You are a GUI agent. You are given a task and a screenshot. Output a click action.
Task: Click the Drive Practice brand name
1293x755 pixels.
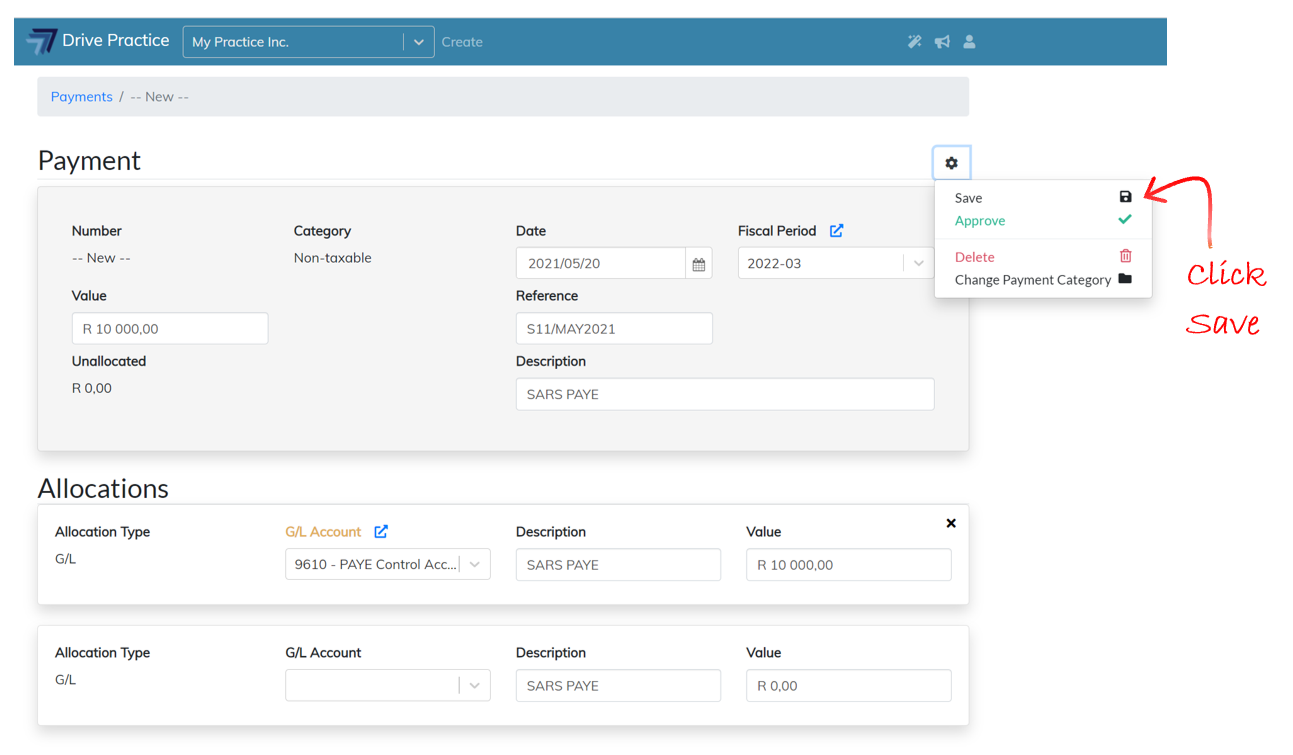(x=116, y=40)
